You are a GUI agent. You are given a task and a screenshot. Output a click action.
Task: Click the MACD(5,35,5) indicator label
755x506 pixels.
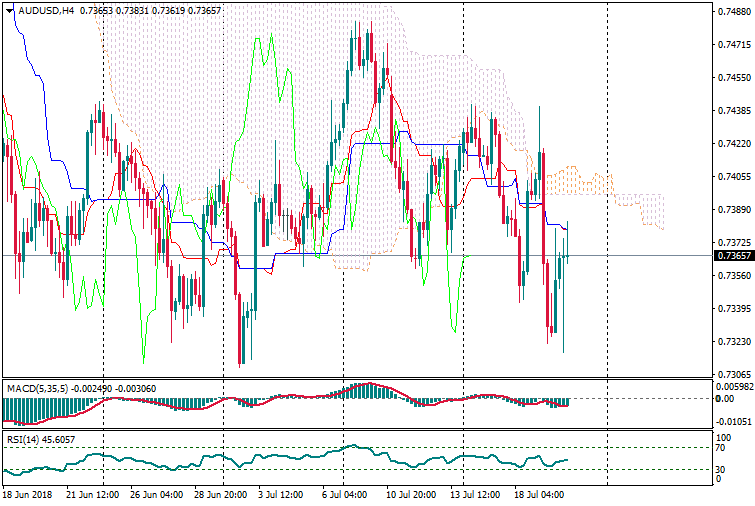coord(35,387)
